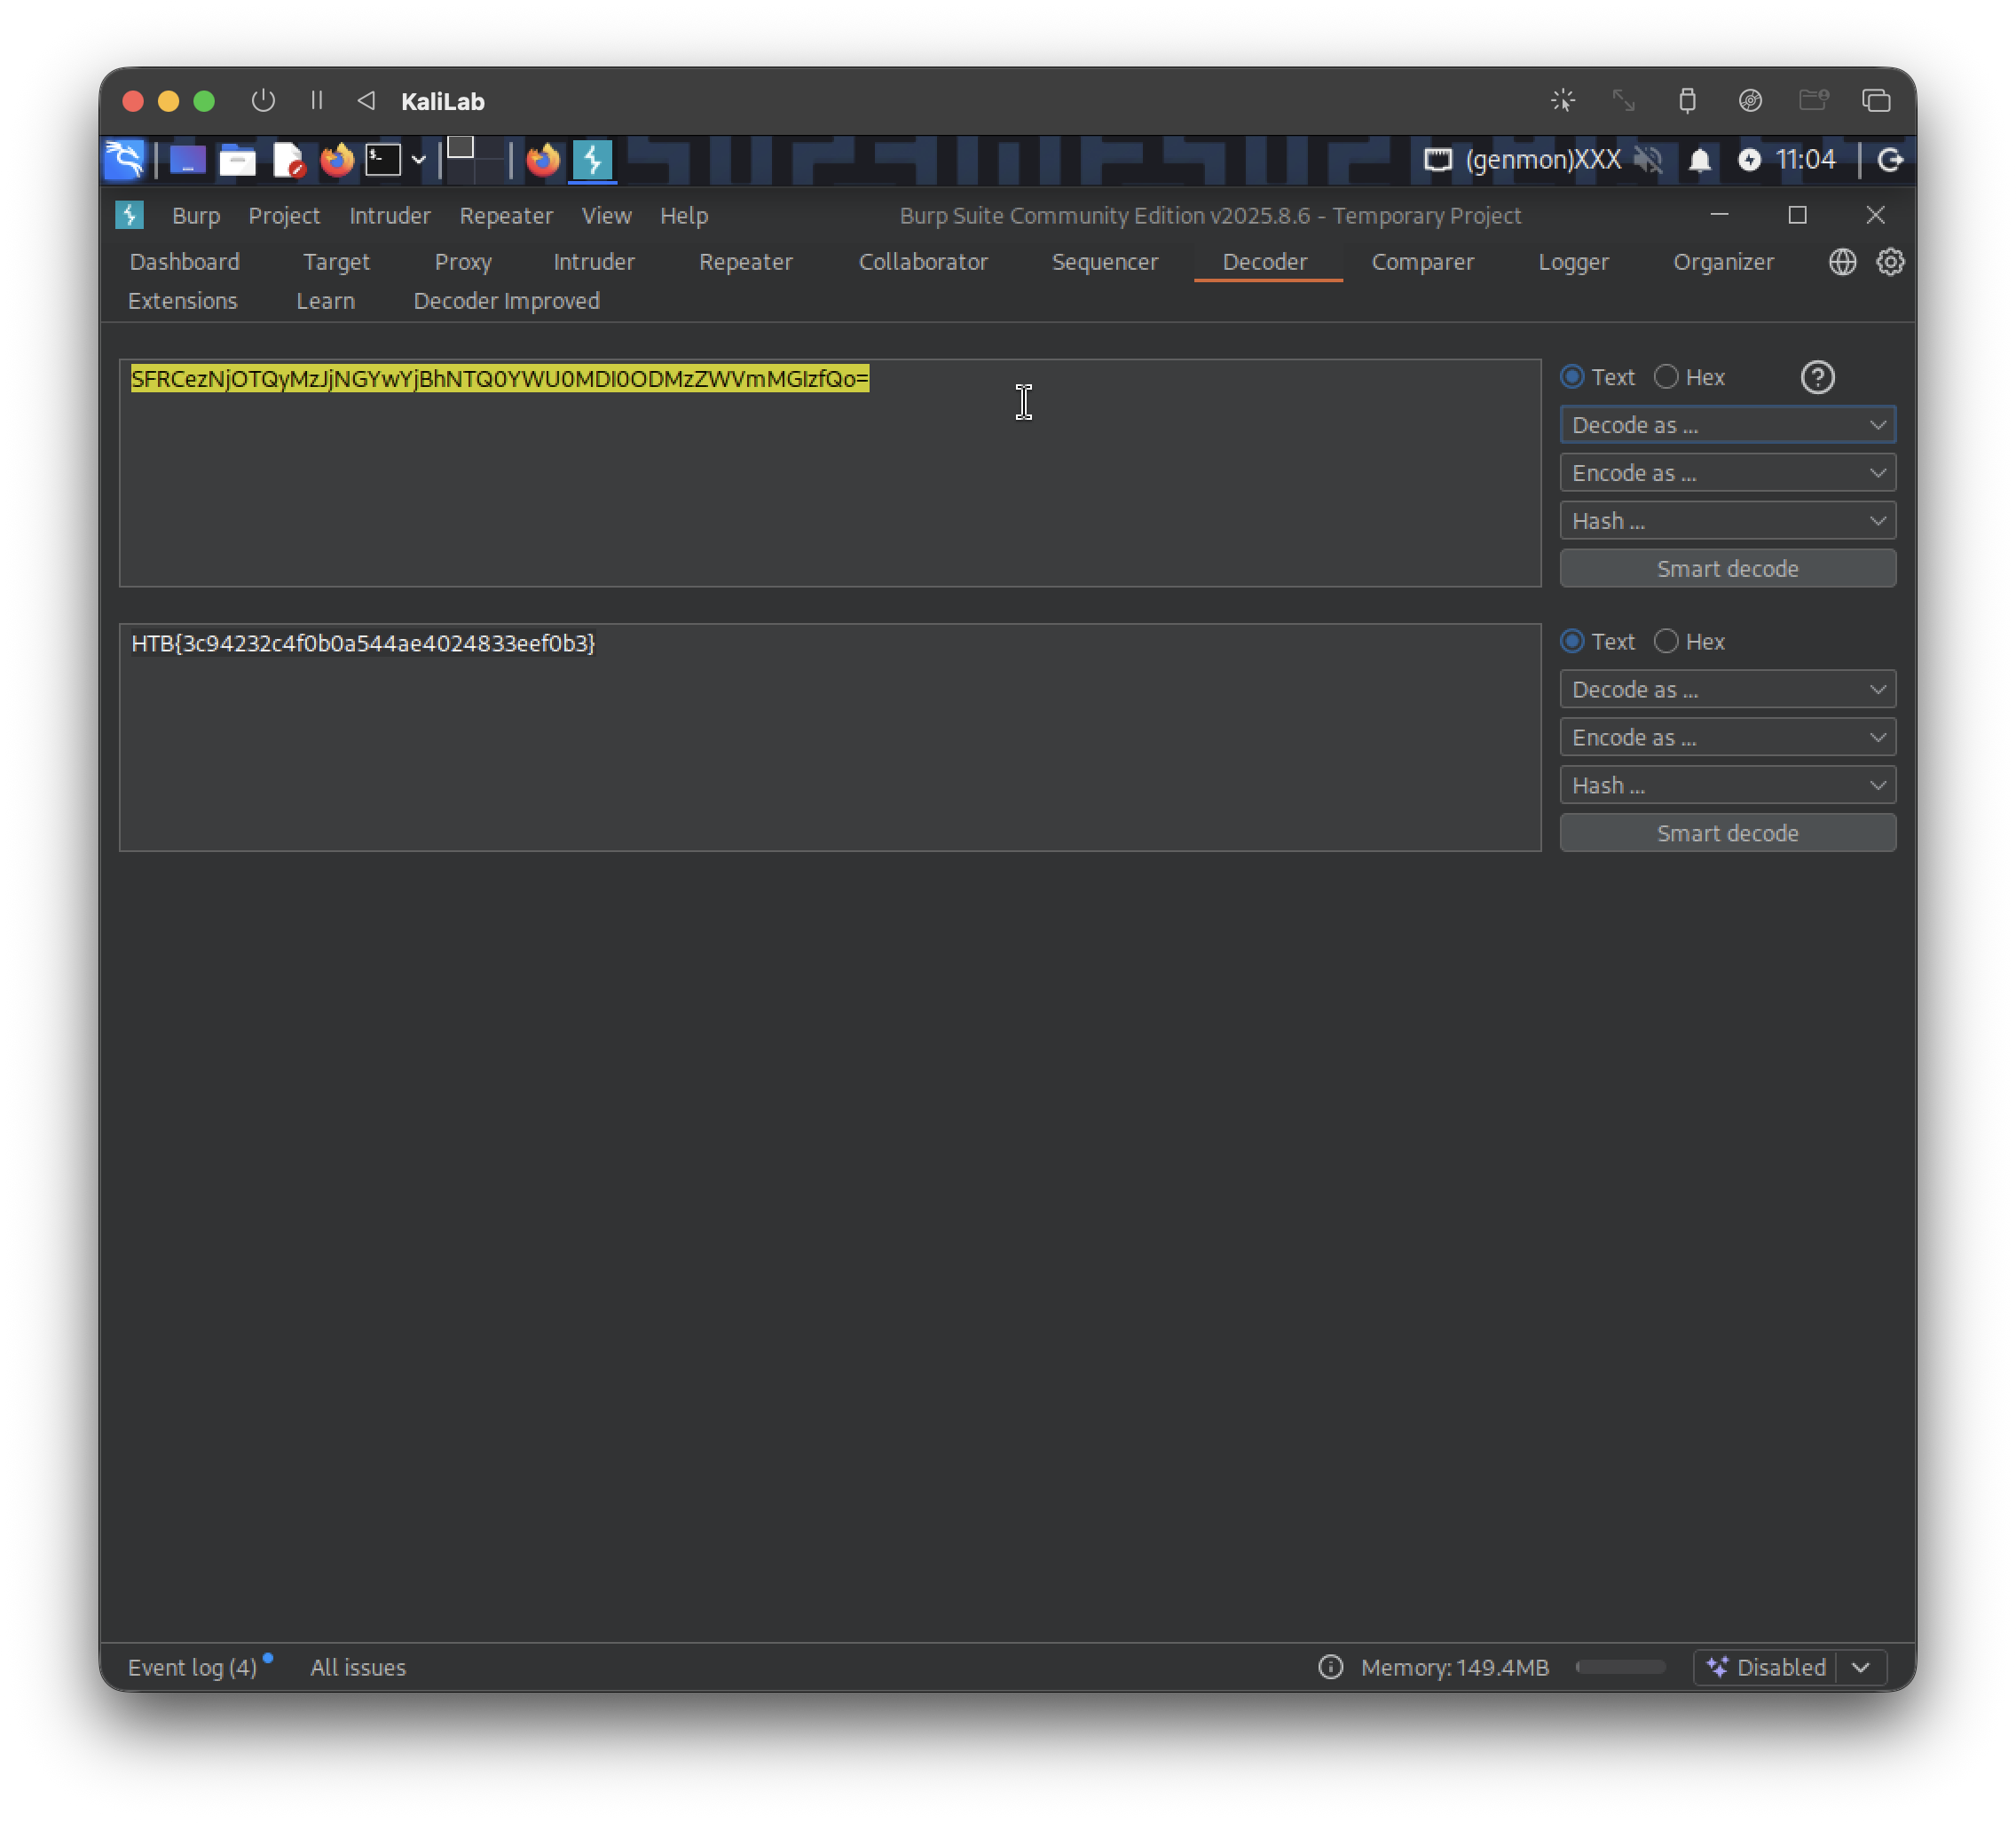Click bottom panel Smart decode button
Image resolution: width=2016 pixels, height=1823 pixels.
tap(1727, 833)
